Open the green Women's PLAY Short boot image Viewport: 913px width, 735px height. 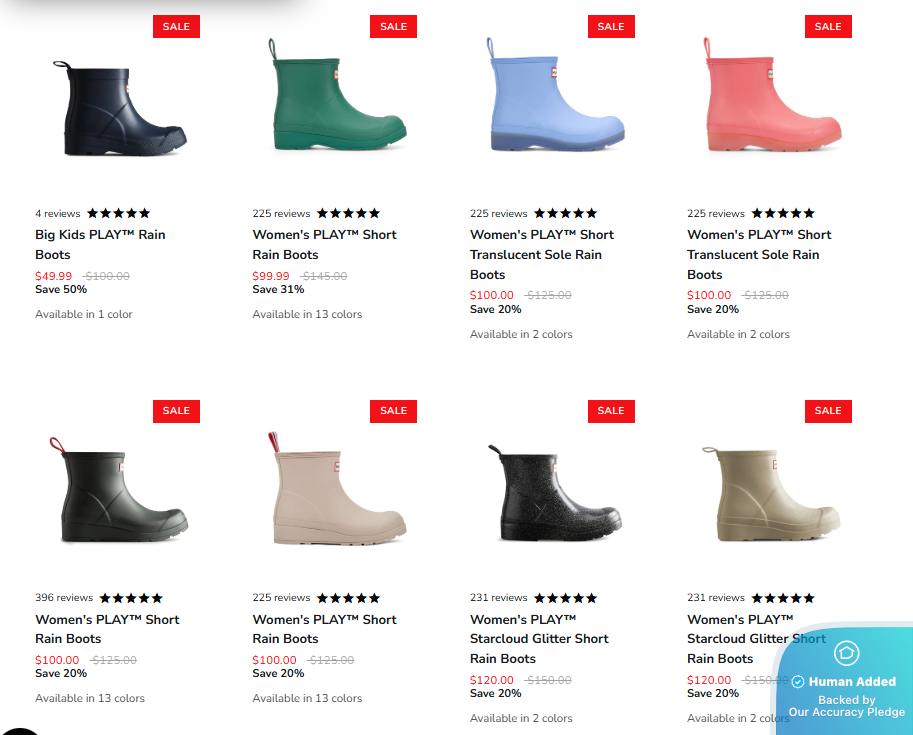click(x=337, y=94)
